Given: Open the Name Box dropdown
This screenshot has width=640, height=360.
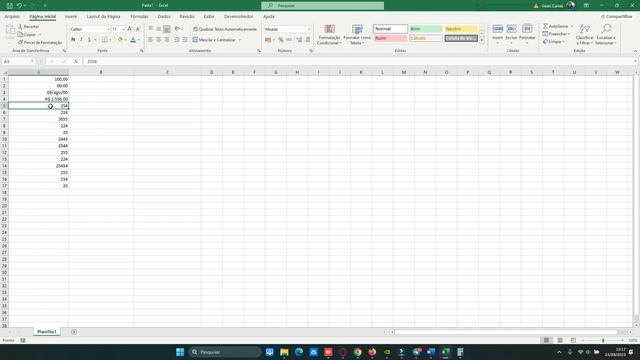Looking at the screenshot, I should pyautogui.click(x=32, y=61).
